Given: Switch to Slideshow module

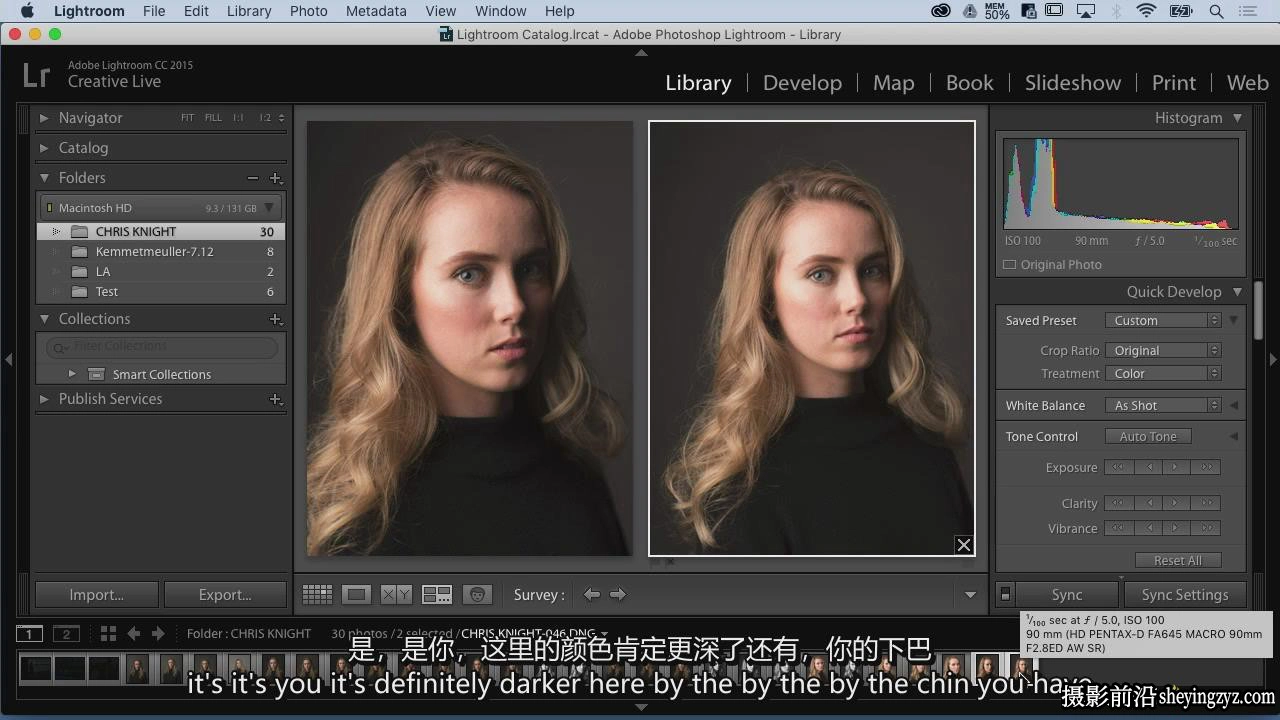Looking at the screenshot, I should pyautogui.click(x=1072, y=83).
